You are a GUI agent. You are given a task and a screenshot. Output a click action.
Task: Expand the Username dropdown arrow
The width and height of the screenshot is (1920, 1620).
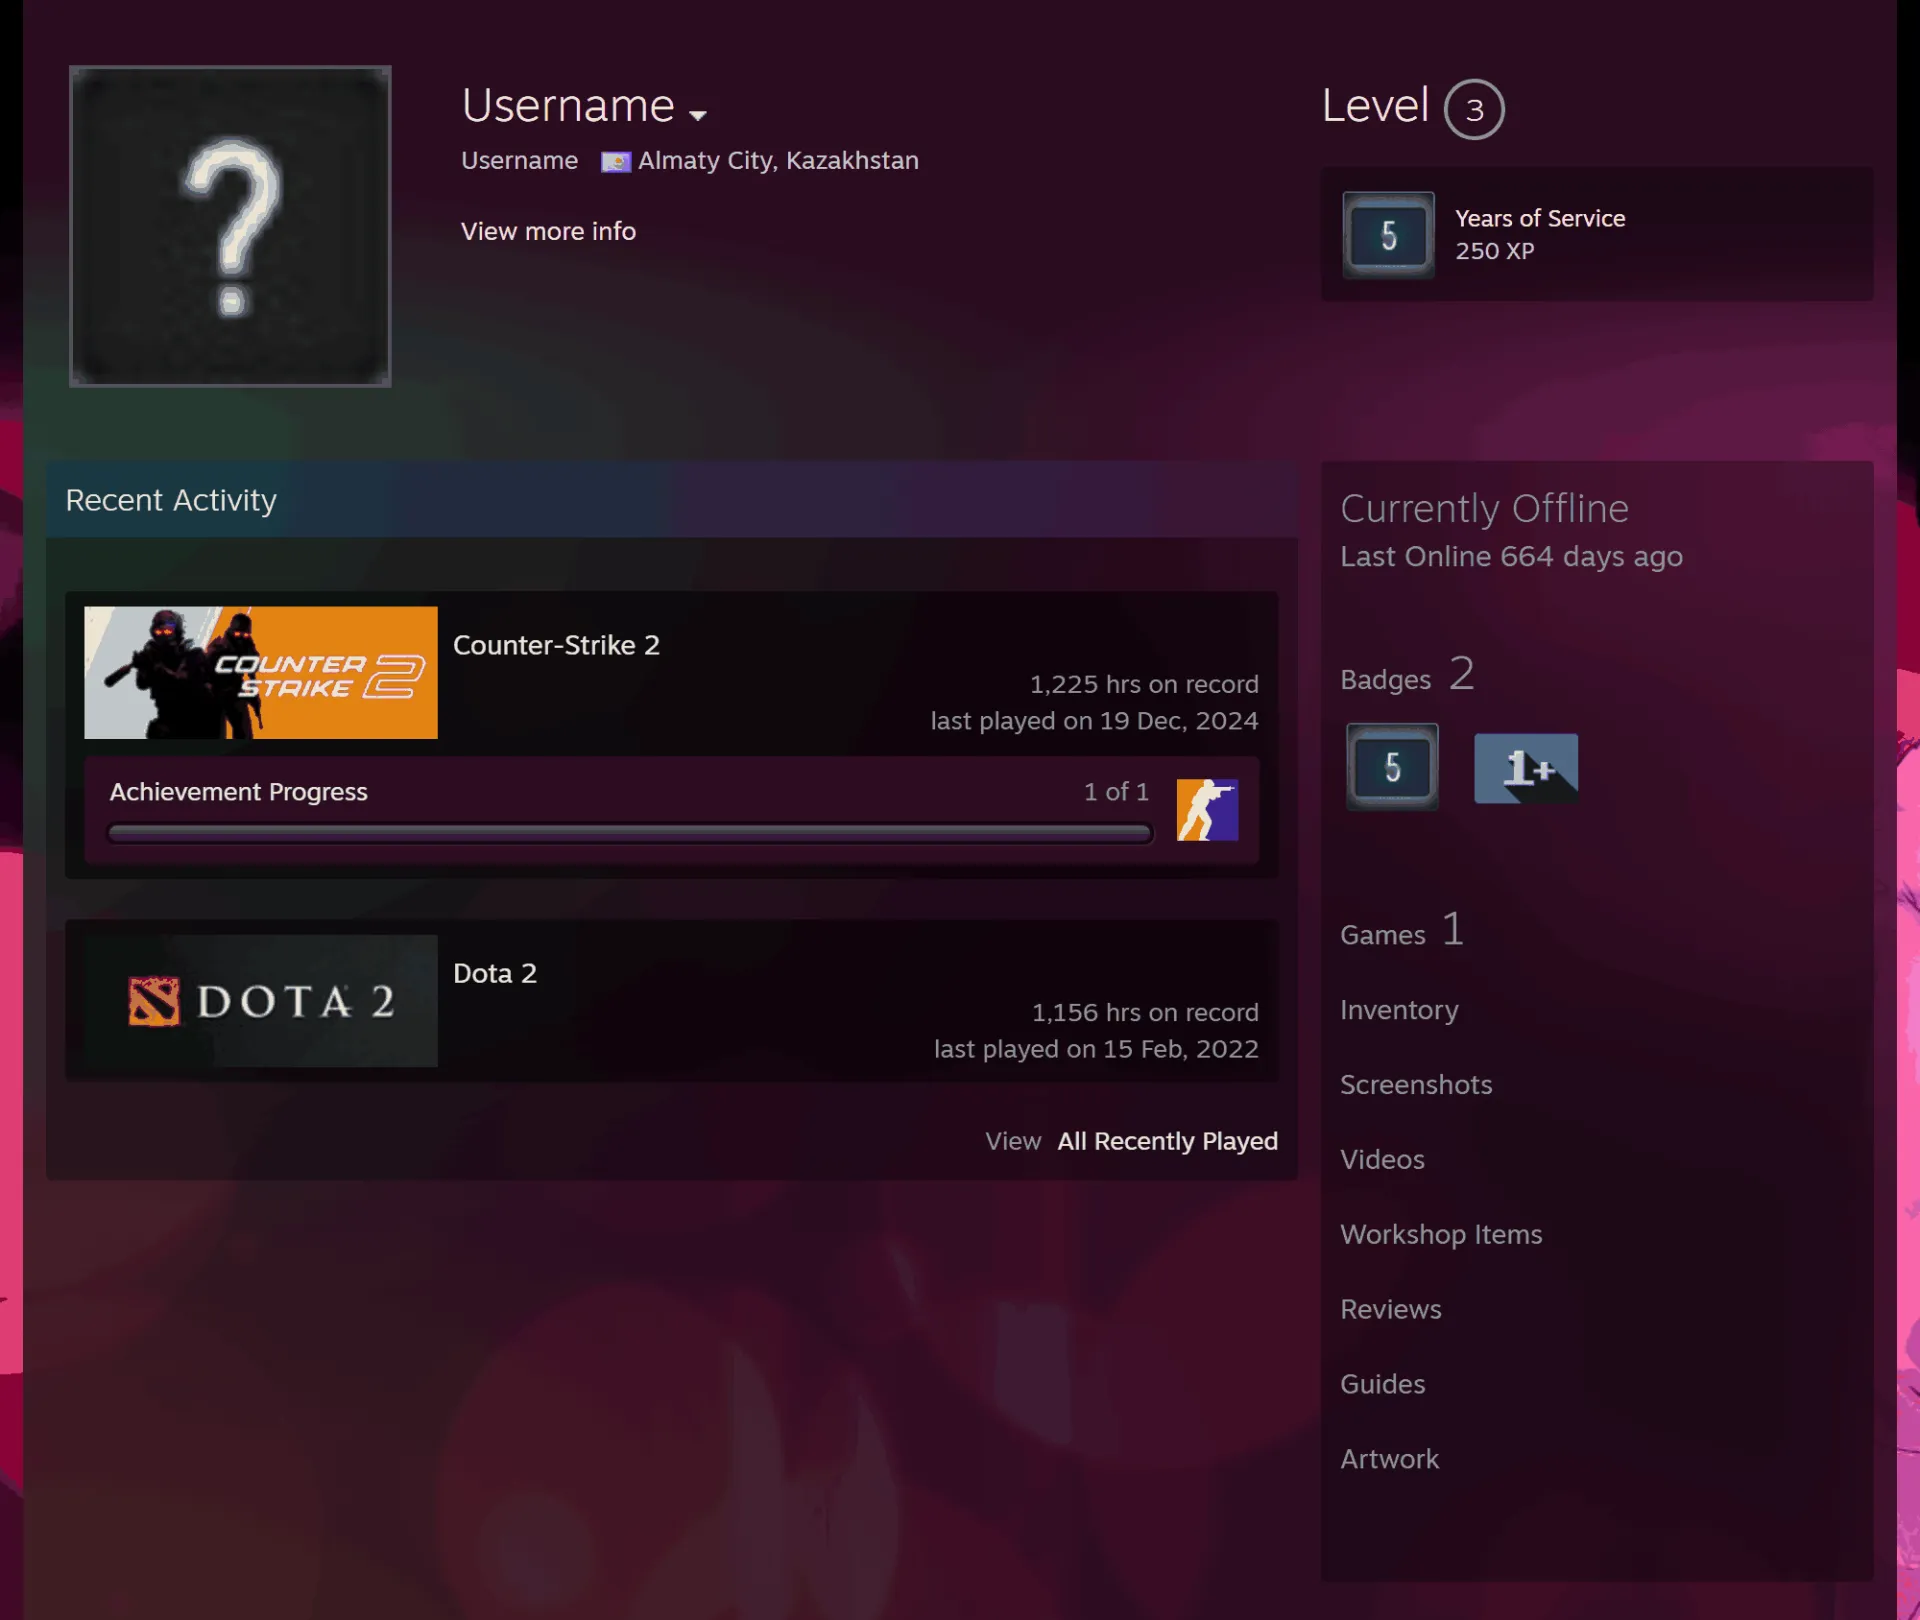pos(698,115)
